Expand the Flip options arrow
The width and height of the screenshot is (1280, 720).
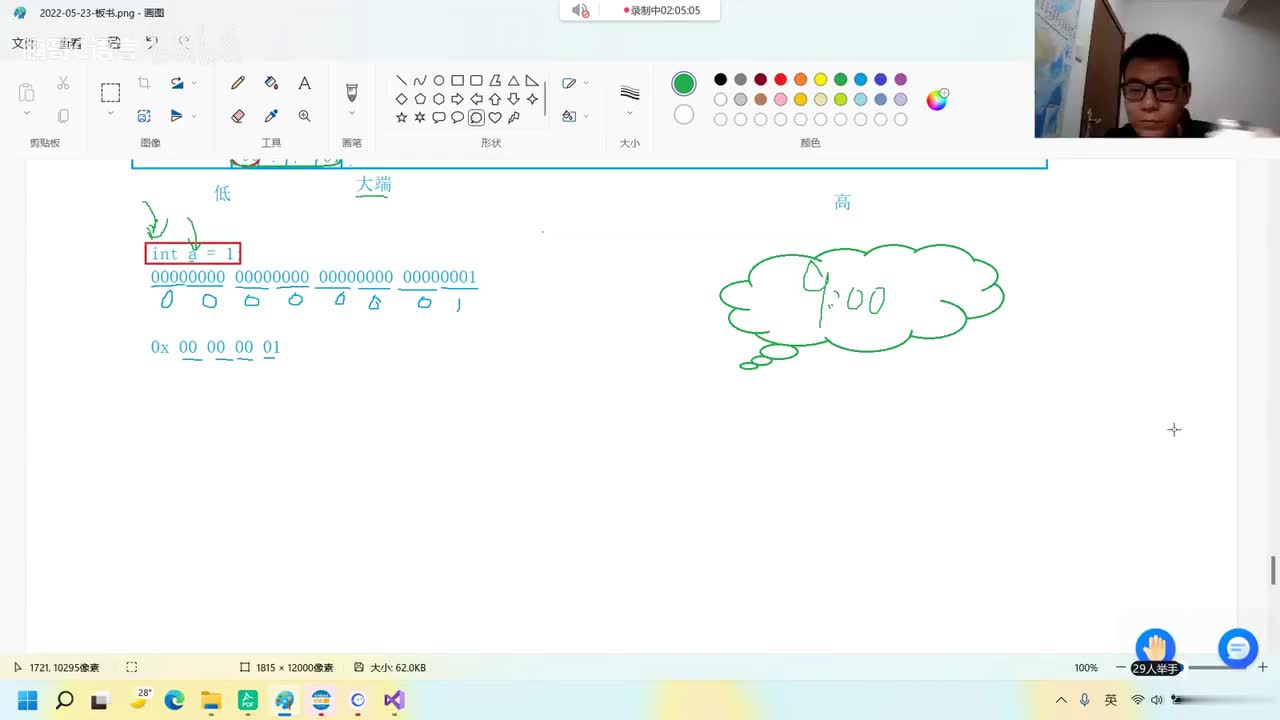(x=194, y=116)
